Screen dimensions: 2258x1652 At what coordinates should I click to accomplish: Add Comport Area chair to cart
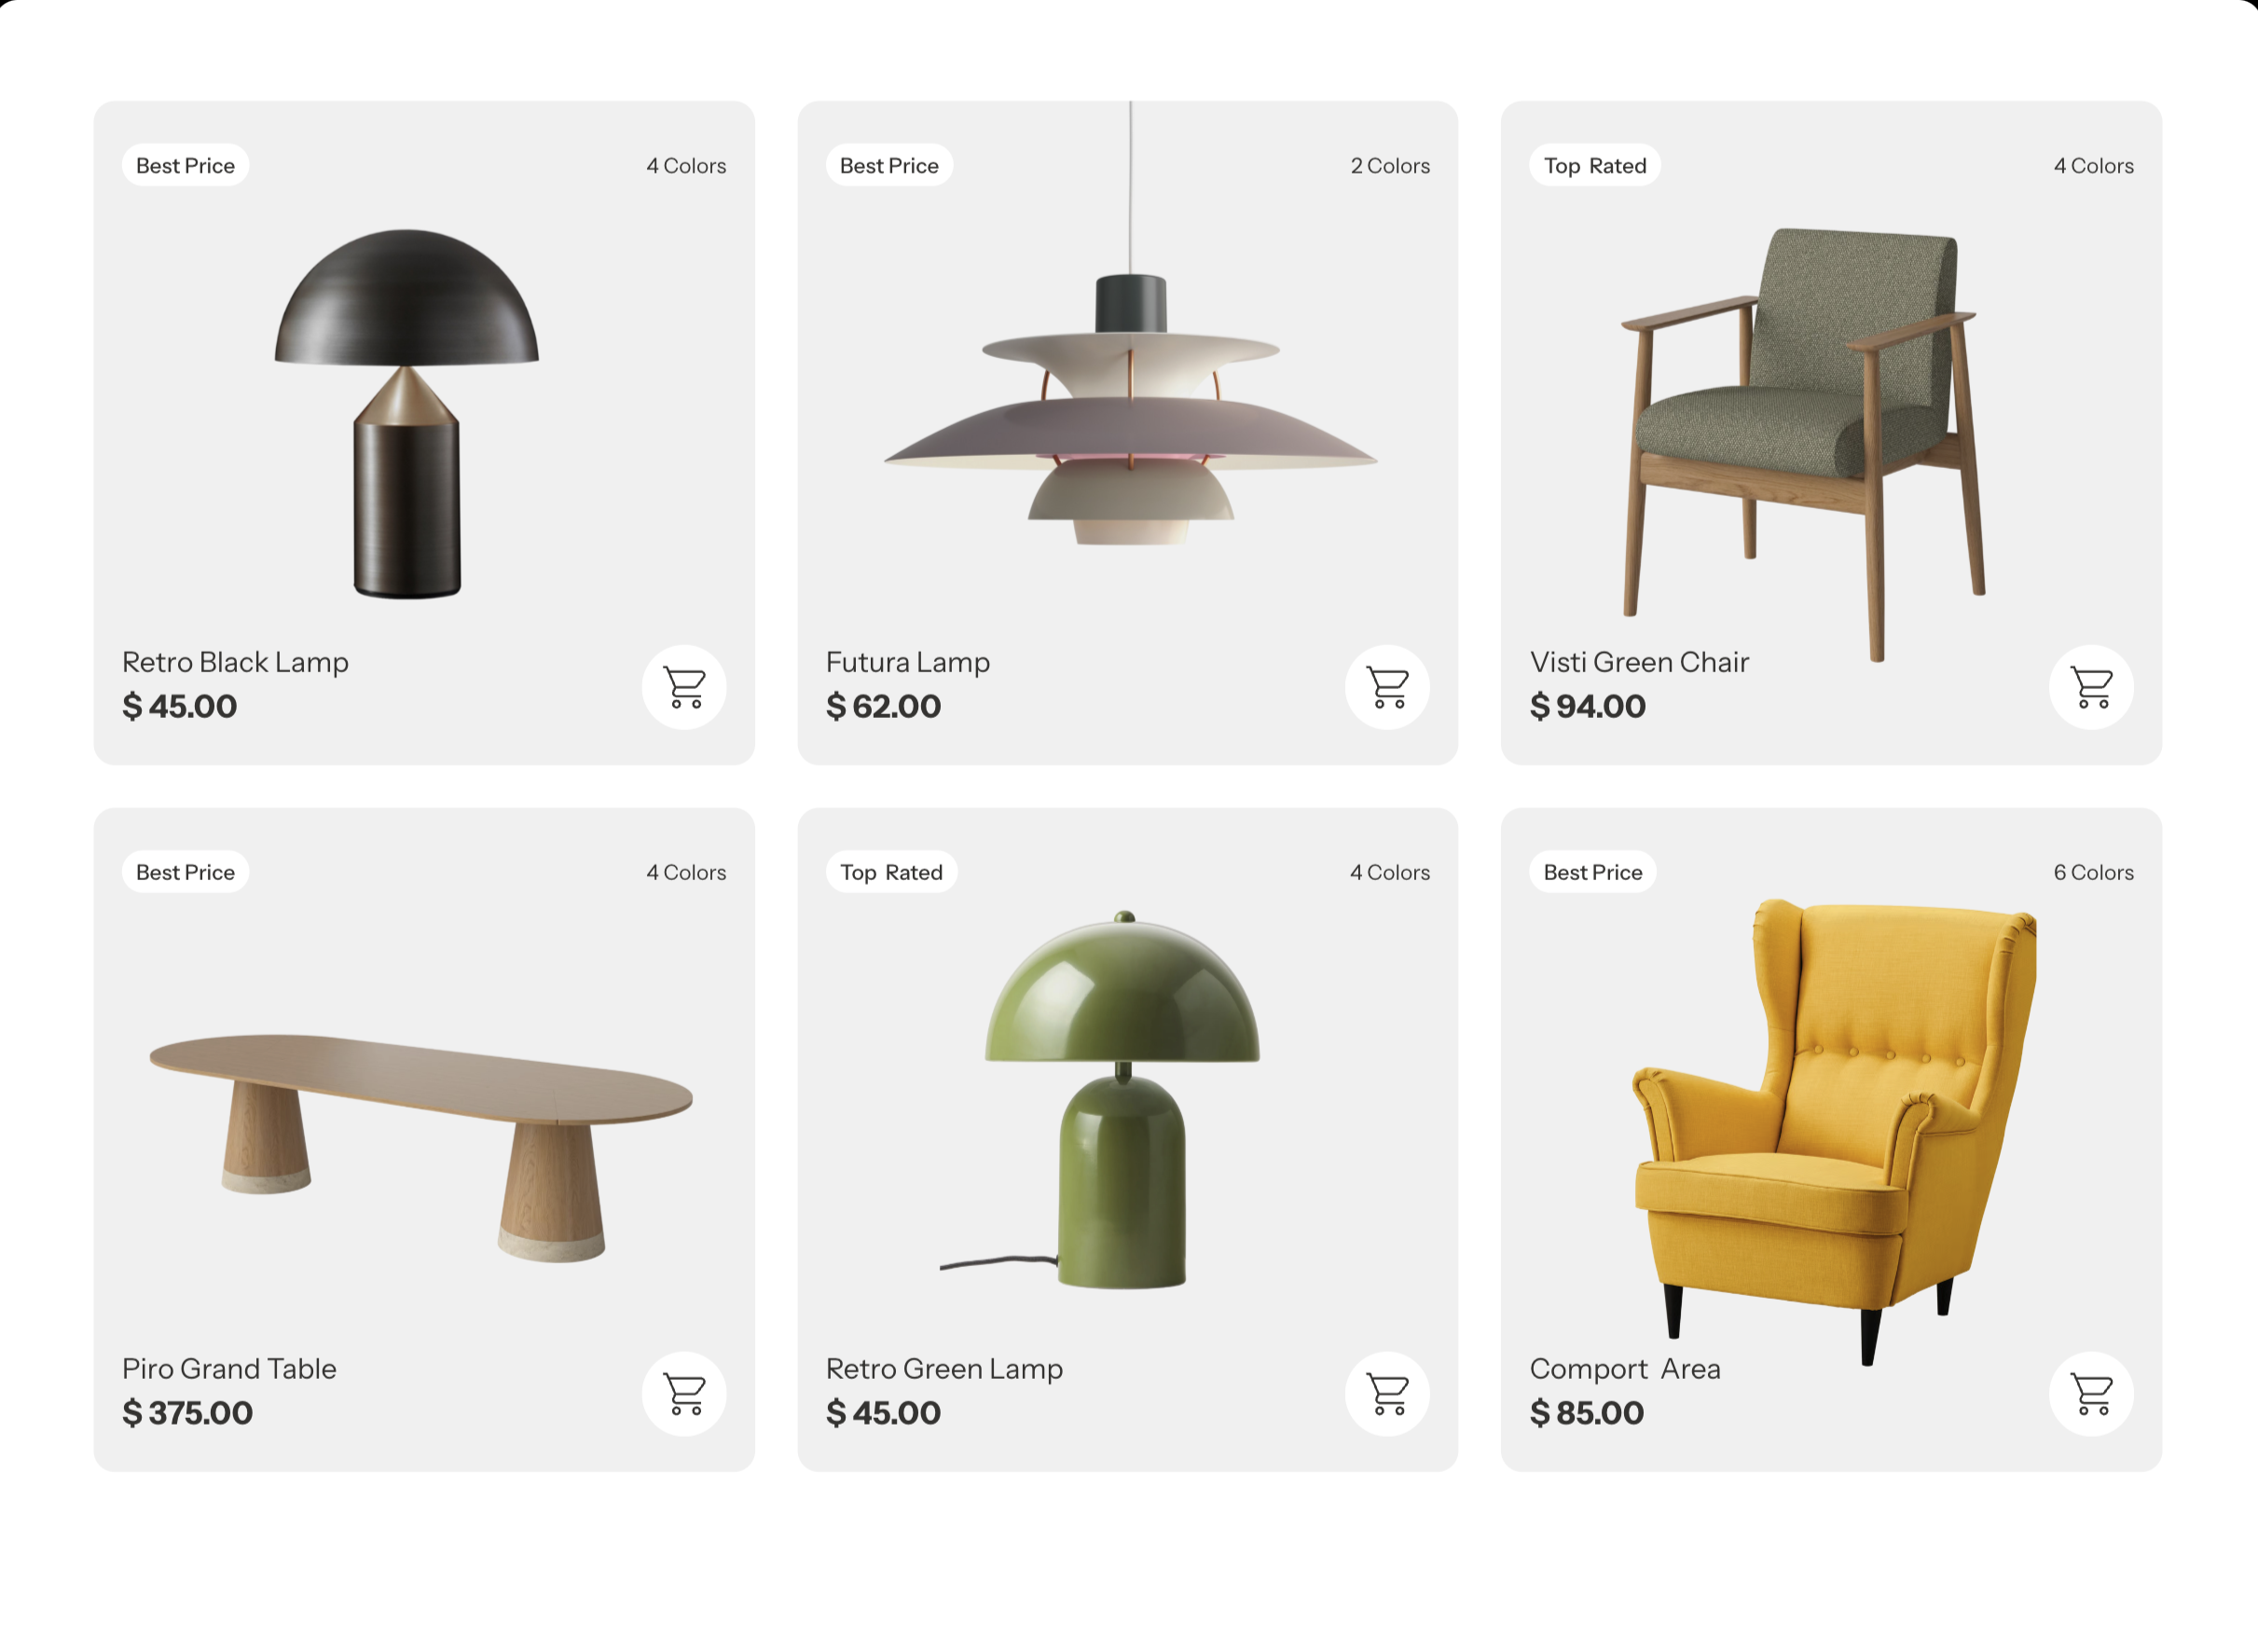(2091, 1394)
